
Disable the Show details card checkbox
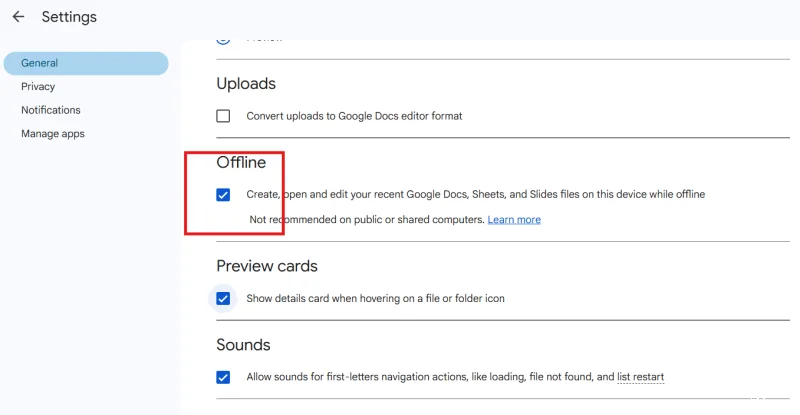[223, 298]
